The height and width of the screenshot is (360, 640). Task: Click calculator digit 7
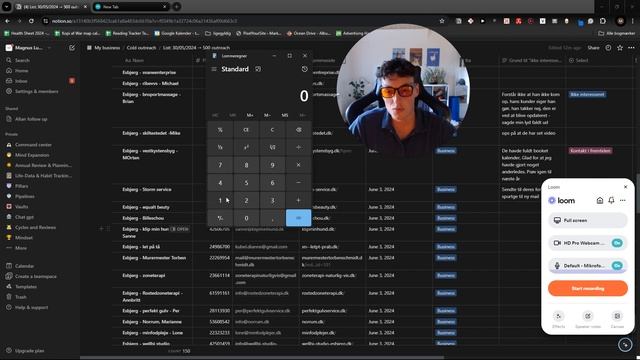click(x=220, y=165)
